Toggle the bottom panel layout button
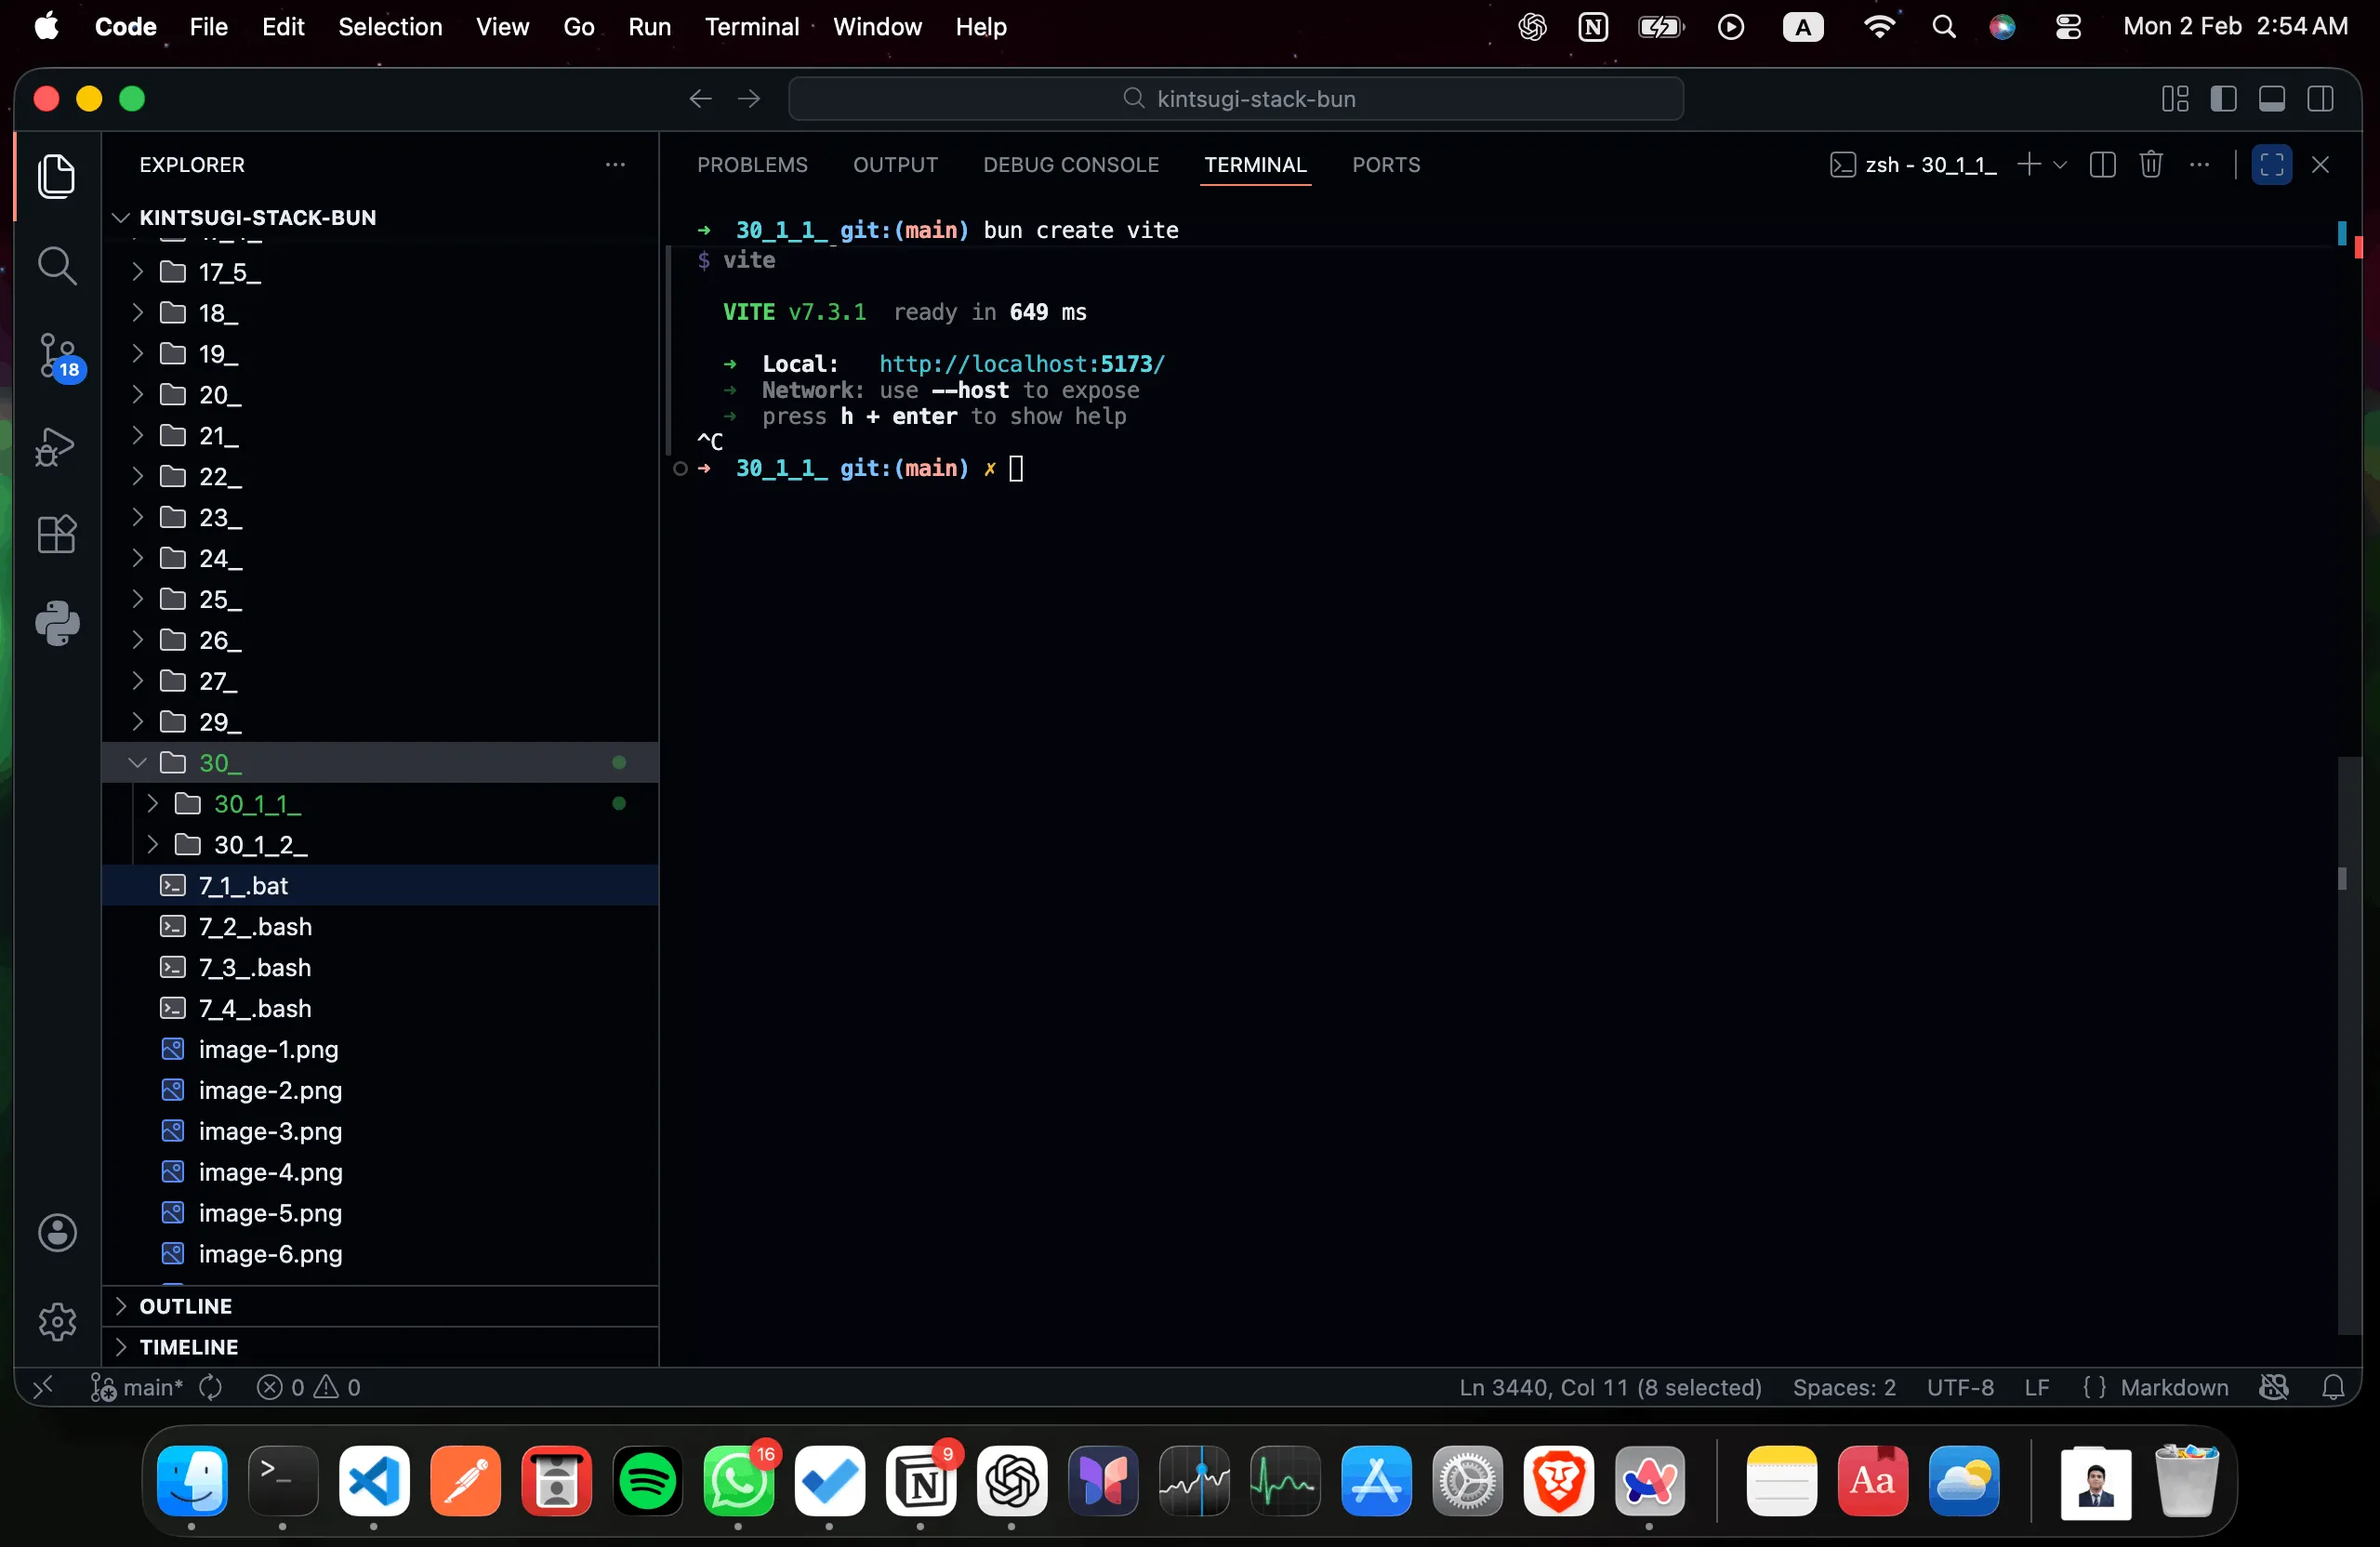This screenshot has width=2380, height=1547. (2271, 99)
